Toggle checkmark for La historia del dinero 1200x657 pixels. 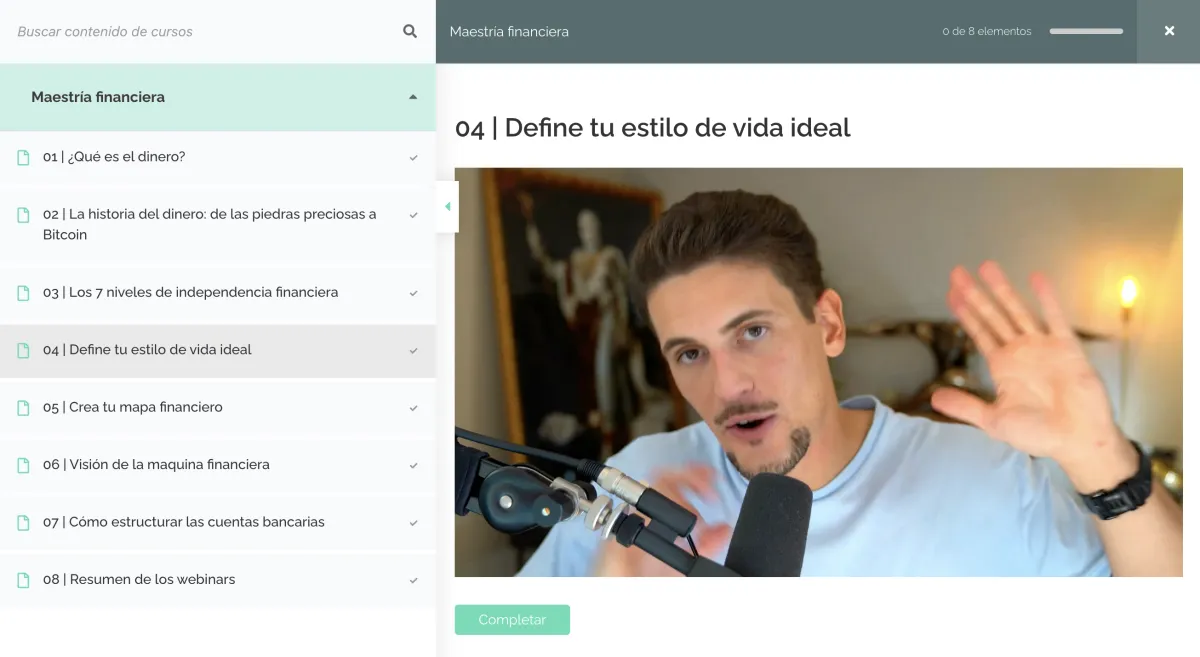413,215
